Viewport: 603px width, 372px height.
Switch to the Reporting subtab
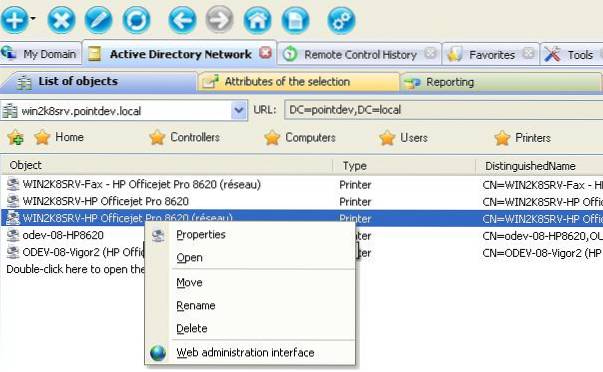pos(501,82)
